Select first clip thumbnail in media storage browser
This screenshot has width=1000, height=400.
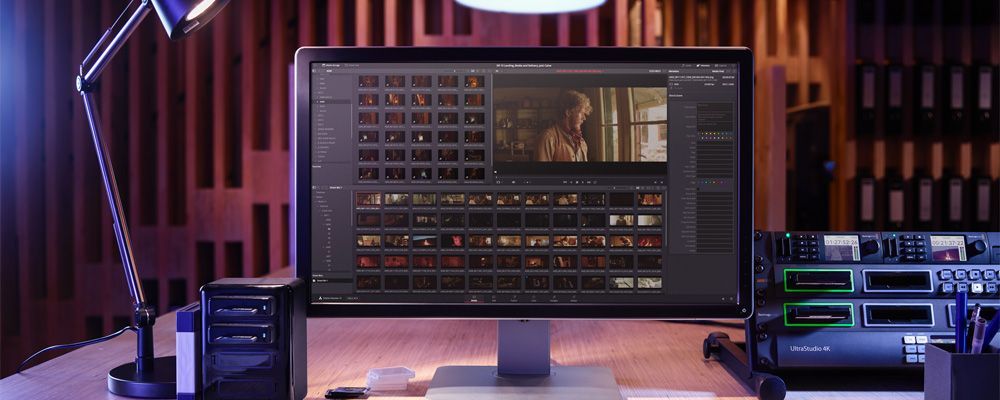[369, 81]
